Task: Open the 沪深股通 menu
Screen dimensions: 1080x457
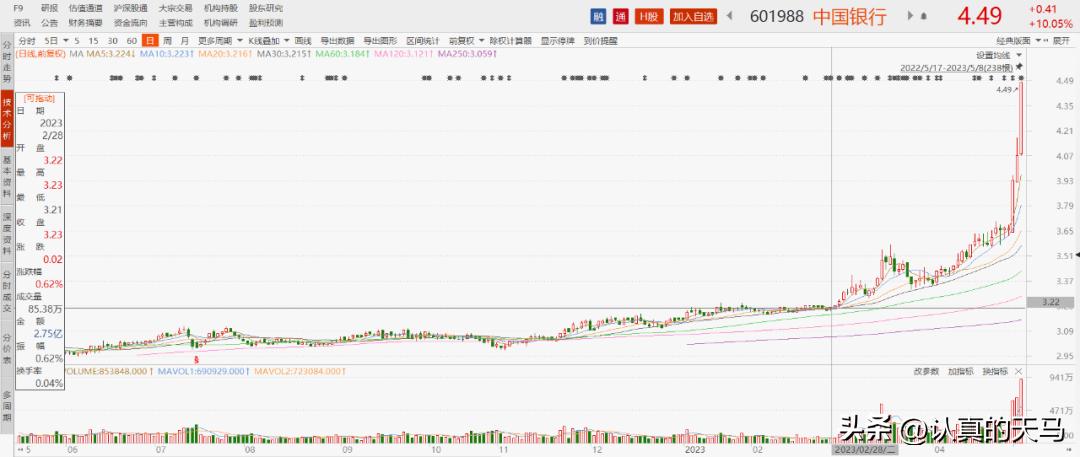Action: click(130, 8)
